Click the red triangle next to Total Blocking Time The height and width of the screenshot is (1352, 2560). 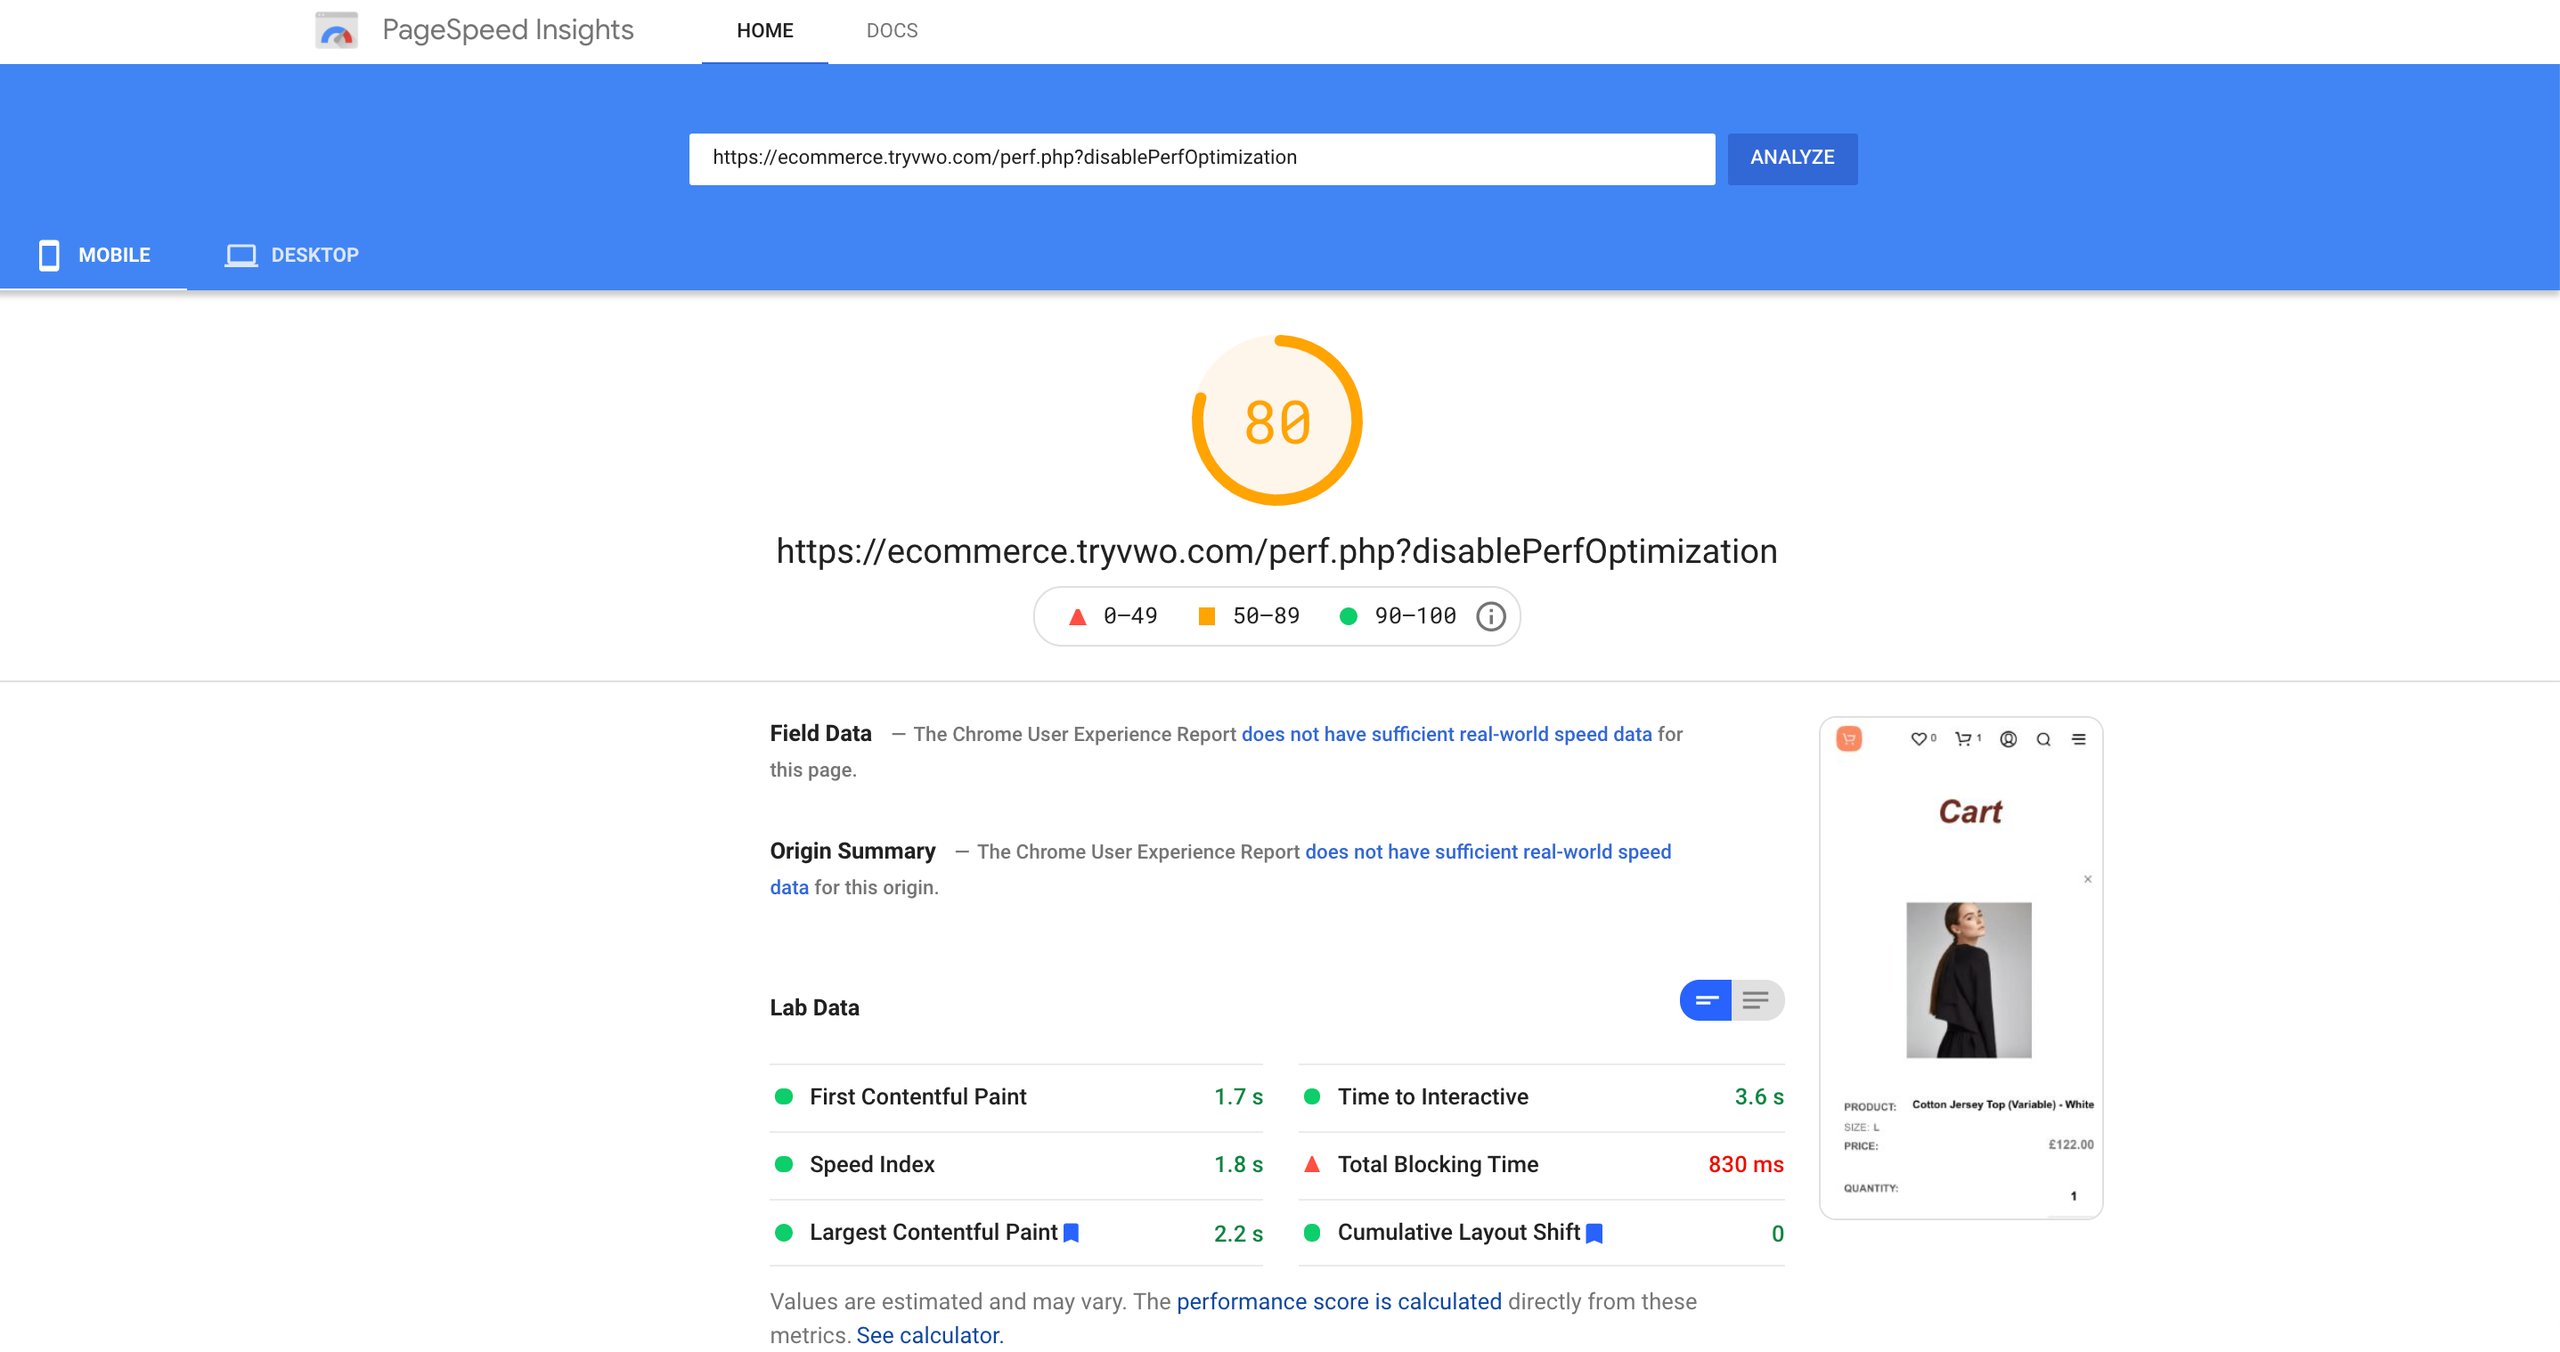tap(1312, 1164)
